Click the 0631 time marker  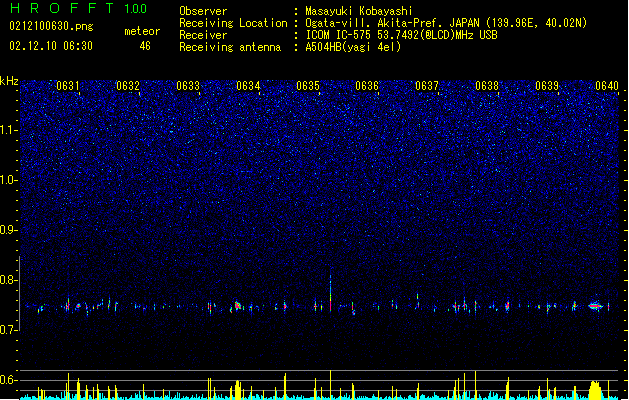tap(67, 85)
